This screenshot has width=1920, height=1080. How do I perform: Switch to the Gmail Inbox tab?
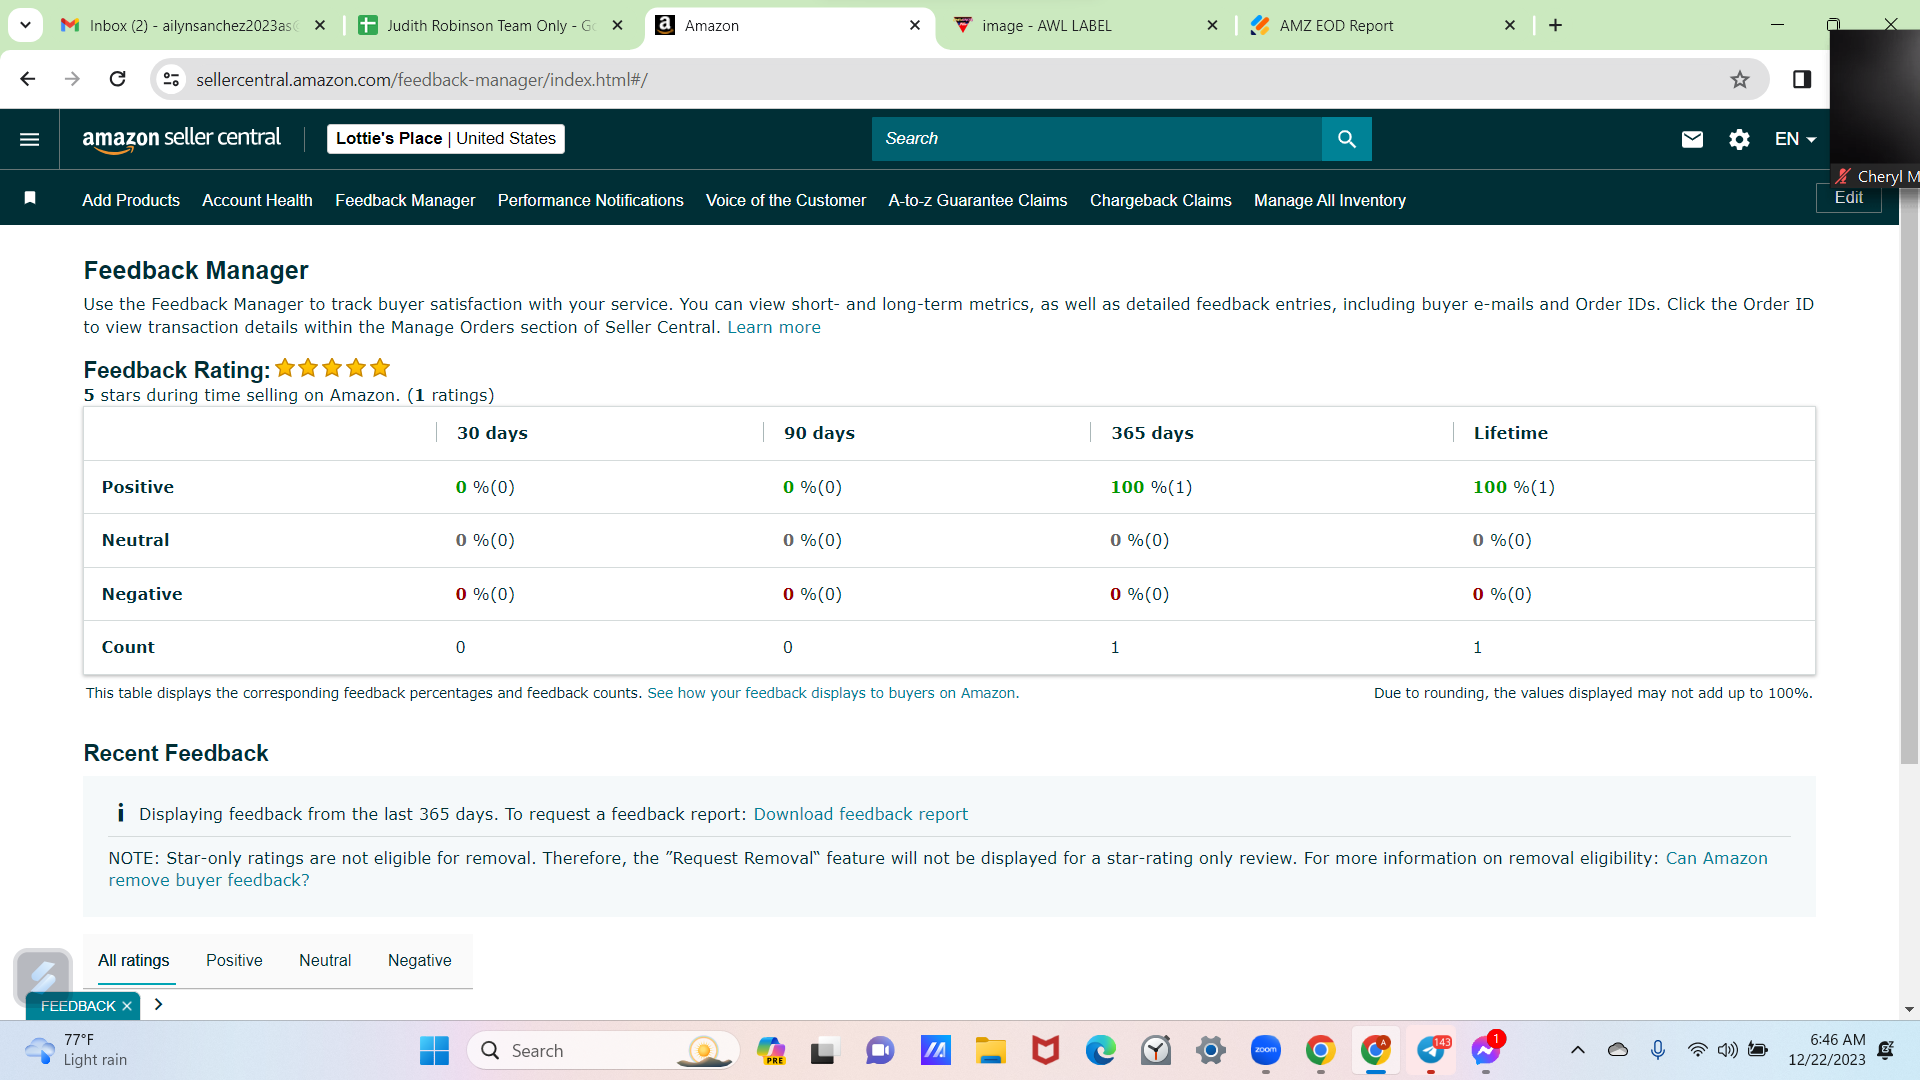[193, 26]
